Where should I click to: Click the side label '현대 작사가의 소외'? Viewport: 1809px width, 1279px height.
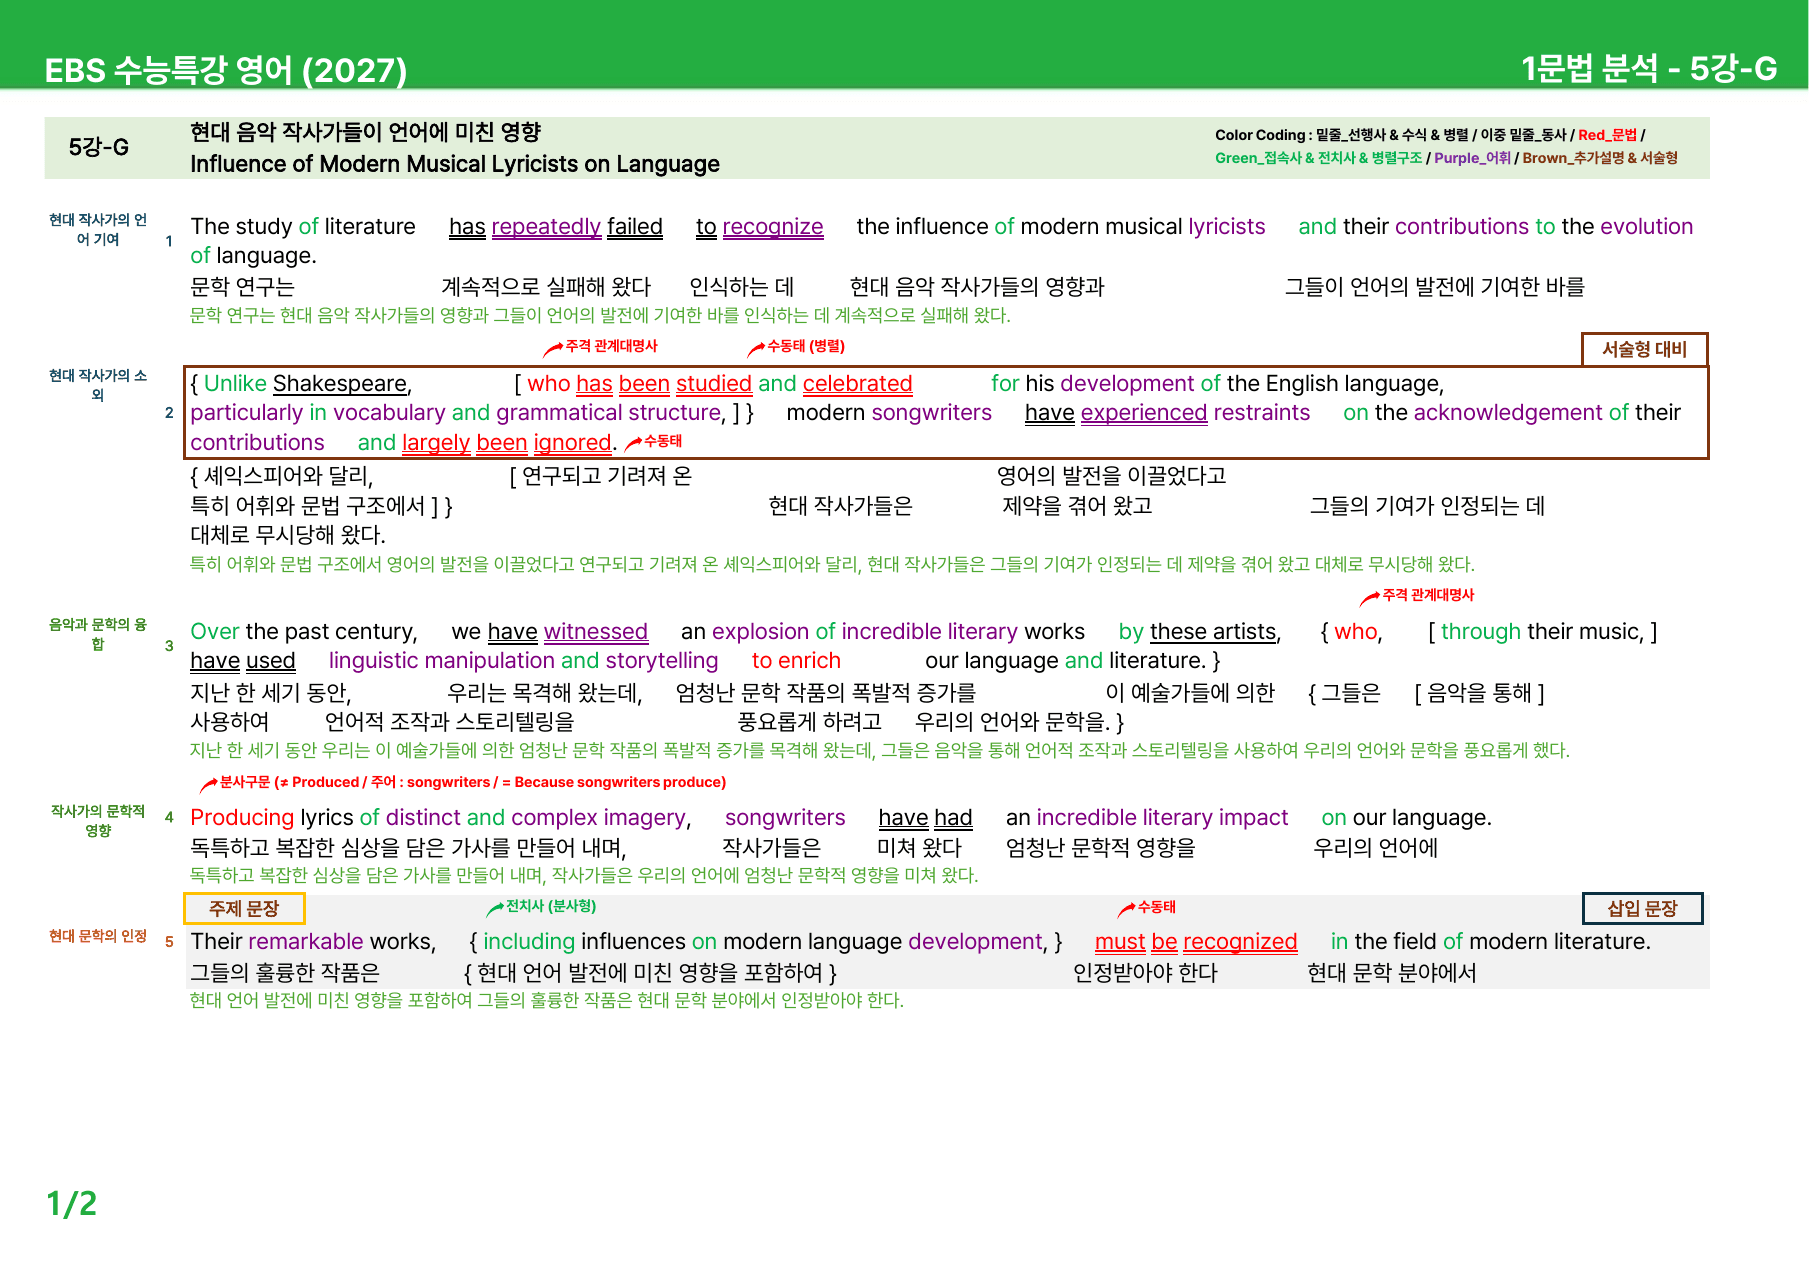pos(98,385)
